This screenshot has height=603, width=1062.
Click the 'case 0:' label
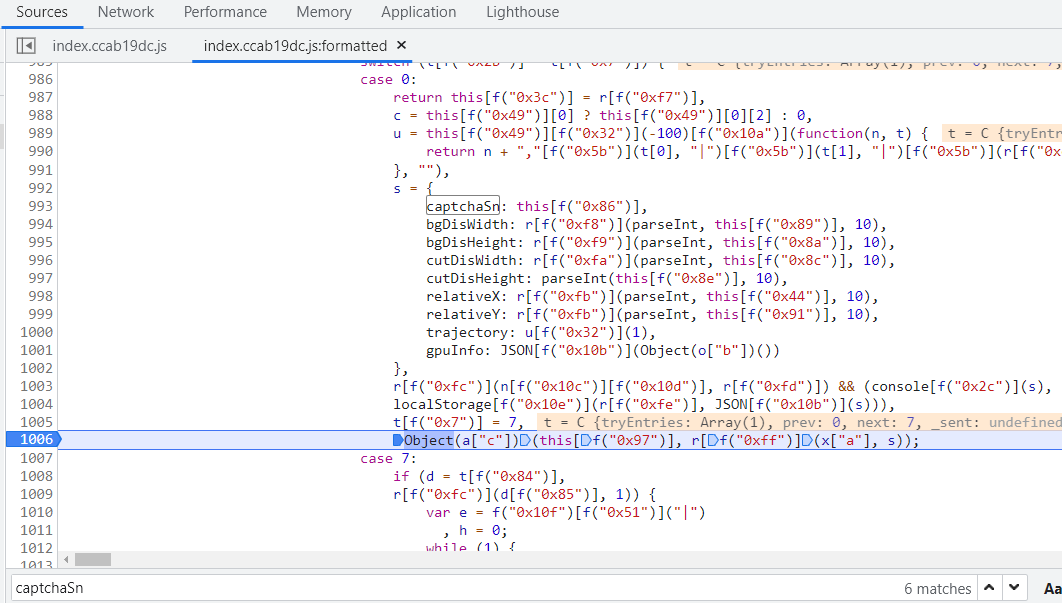[389, 79]
